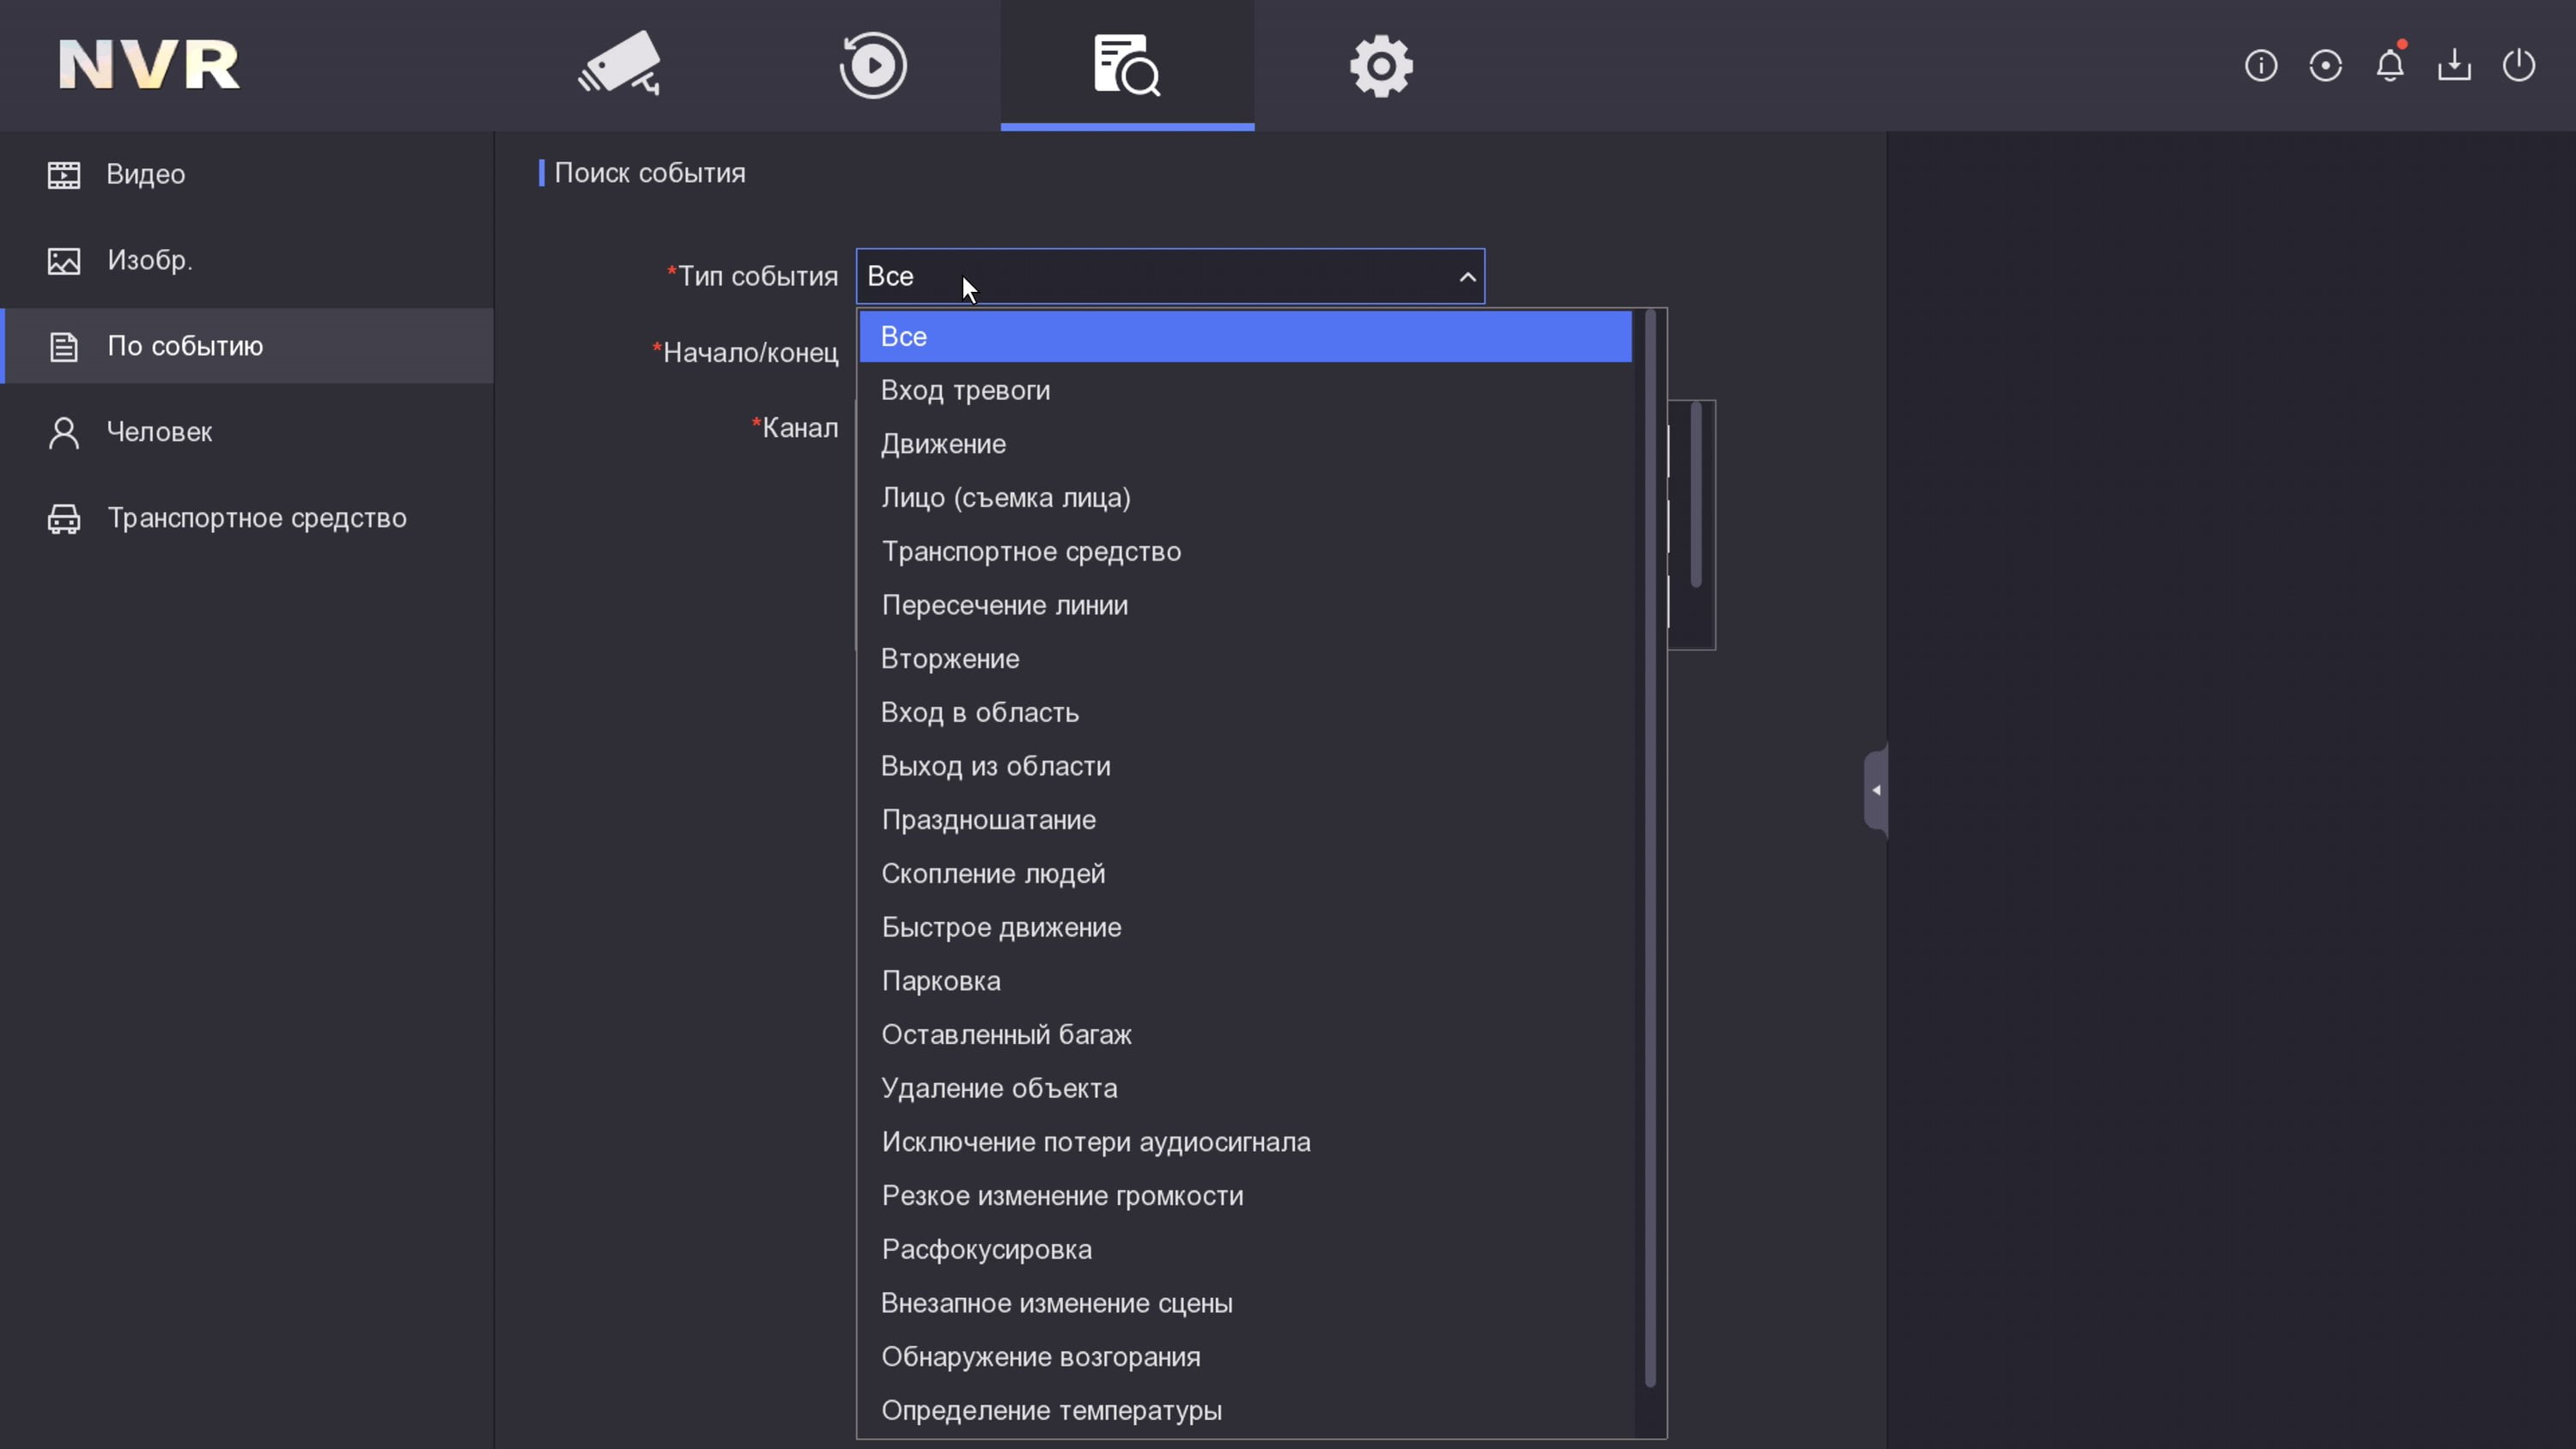Image resolution: width=2576 pixels, height=1449 pixels.
Task: Open the download center icon
Action: coord(2454,66)
